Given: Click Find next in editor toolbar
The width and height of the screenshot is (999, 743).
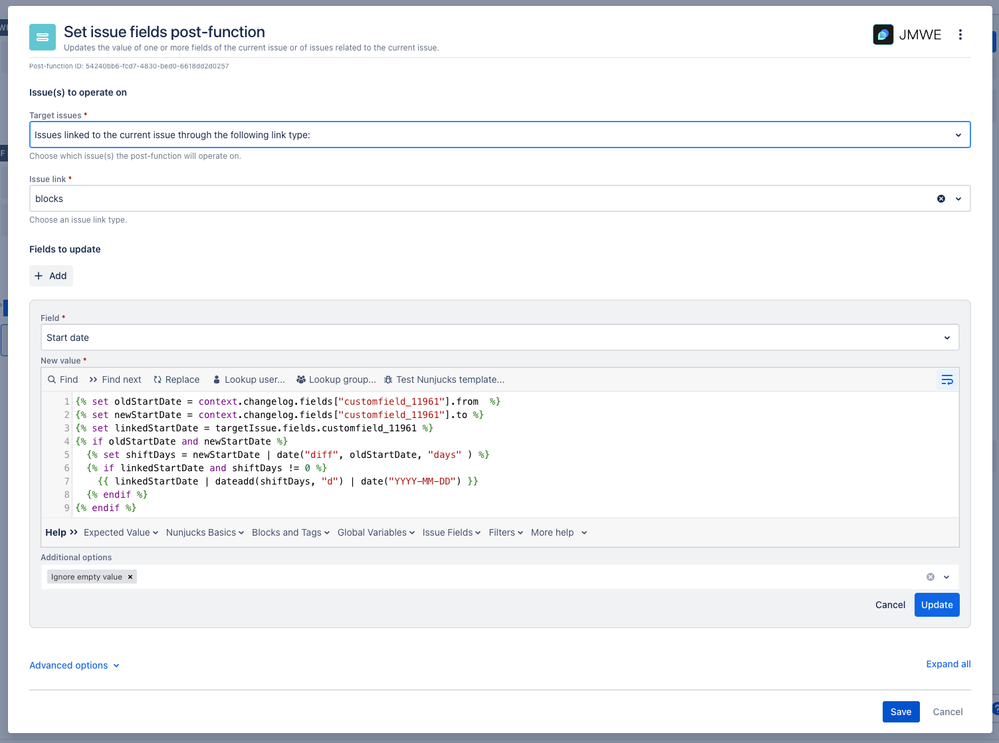Looking at the screenshot, I should [115, 380].
